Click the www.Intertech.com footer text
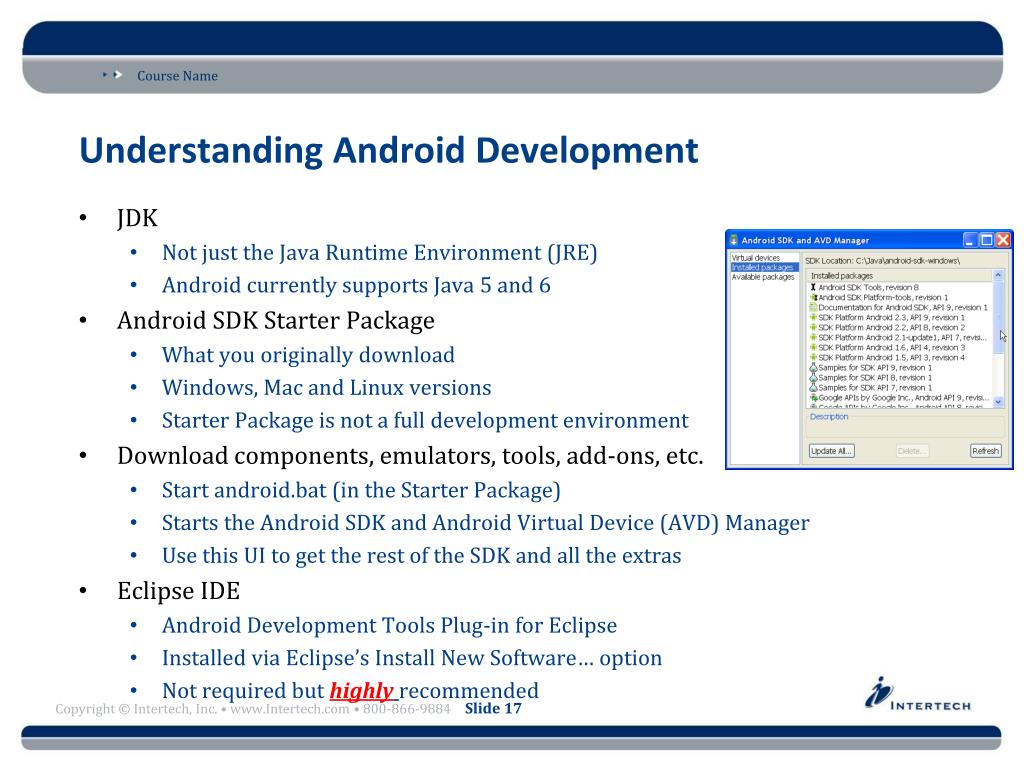The image size is (1024, 768). click(x=289, y=709)
